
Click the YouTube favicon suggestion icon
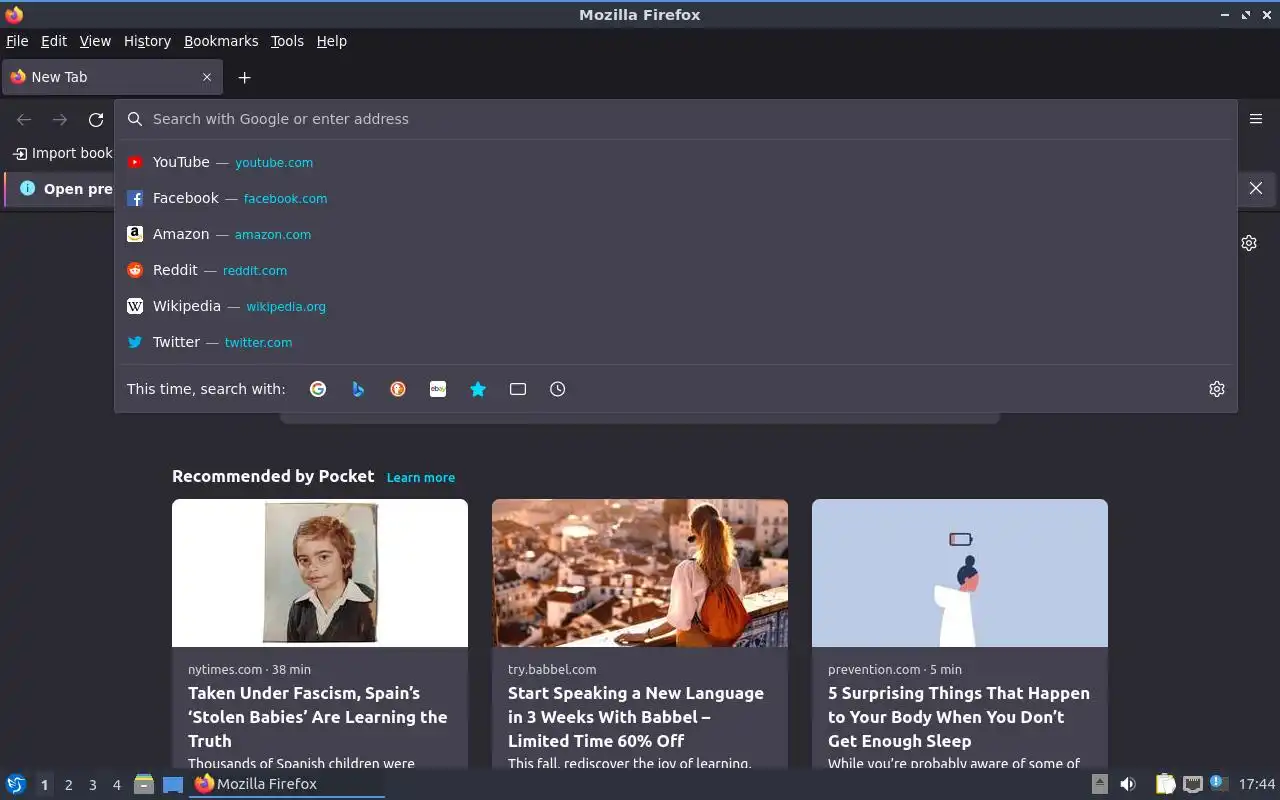point(135,162)
